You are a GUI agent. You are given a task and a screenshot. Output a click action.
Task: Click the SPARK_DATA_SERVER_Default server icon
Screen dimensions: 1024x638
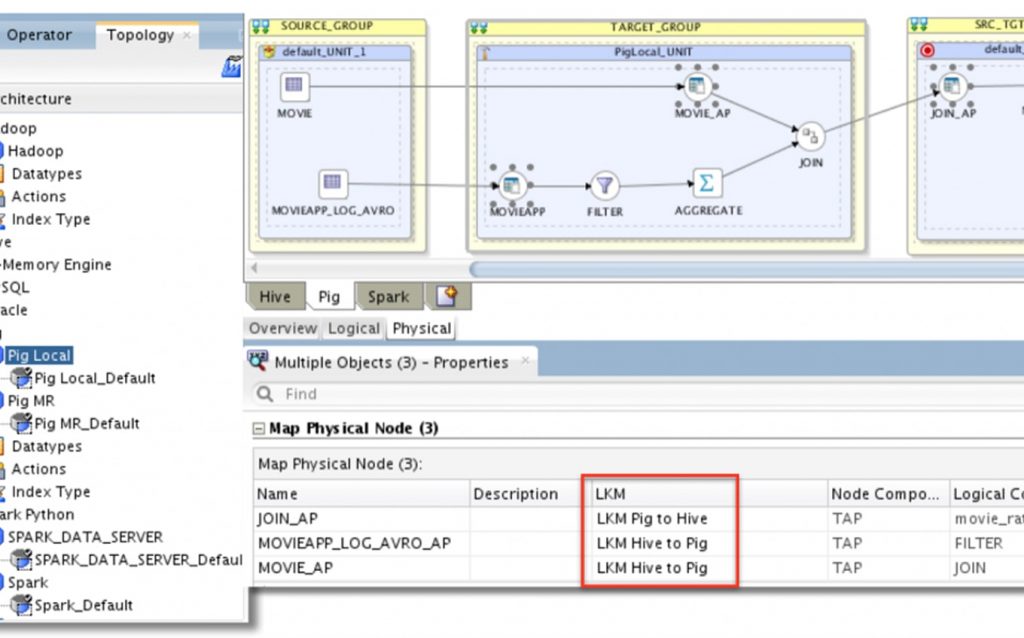click(x=21, y=559)
